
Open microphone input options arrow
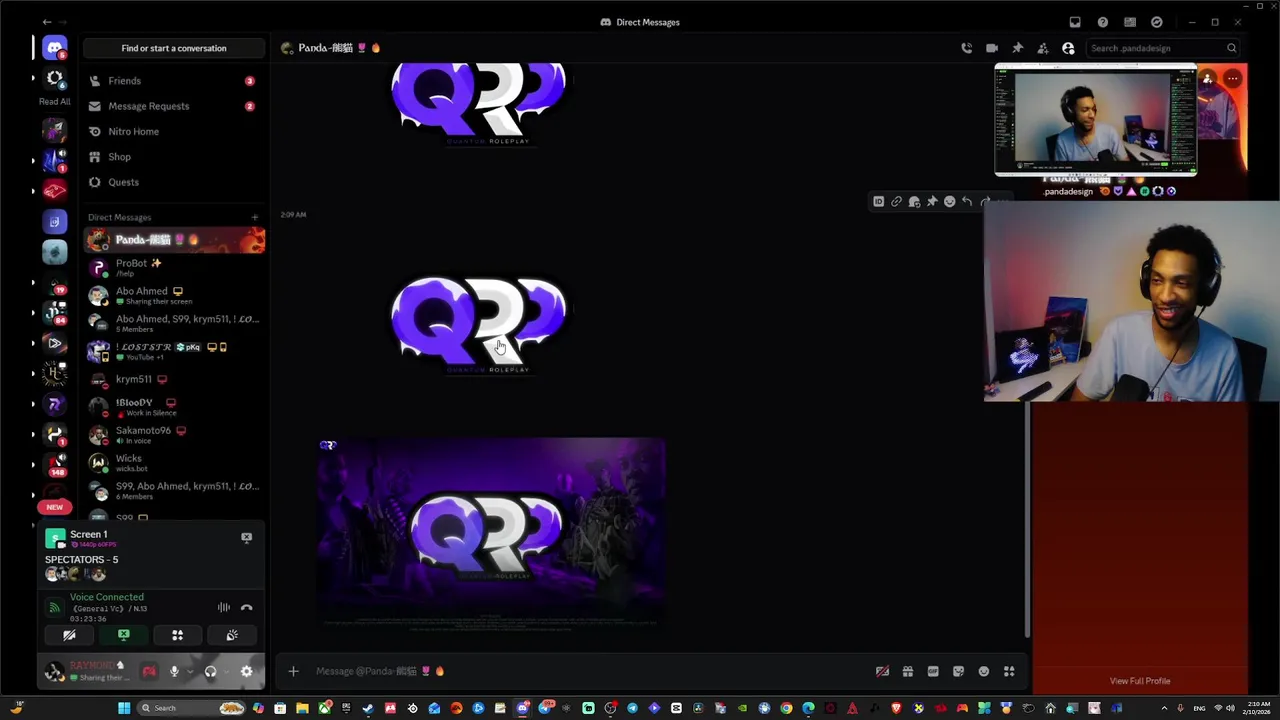point(189,672)
